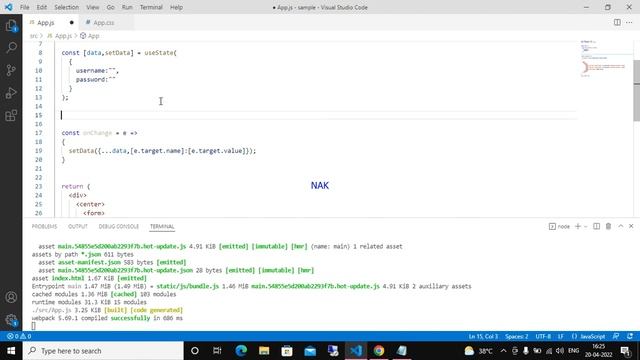Open errors and warnings count in status bar

click(19, 336)
